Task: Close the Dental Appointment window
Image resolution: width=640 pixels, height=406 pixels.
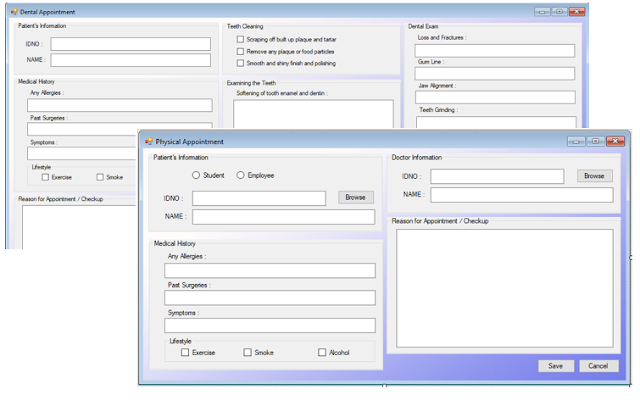Action: [577, 12]
